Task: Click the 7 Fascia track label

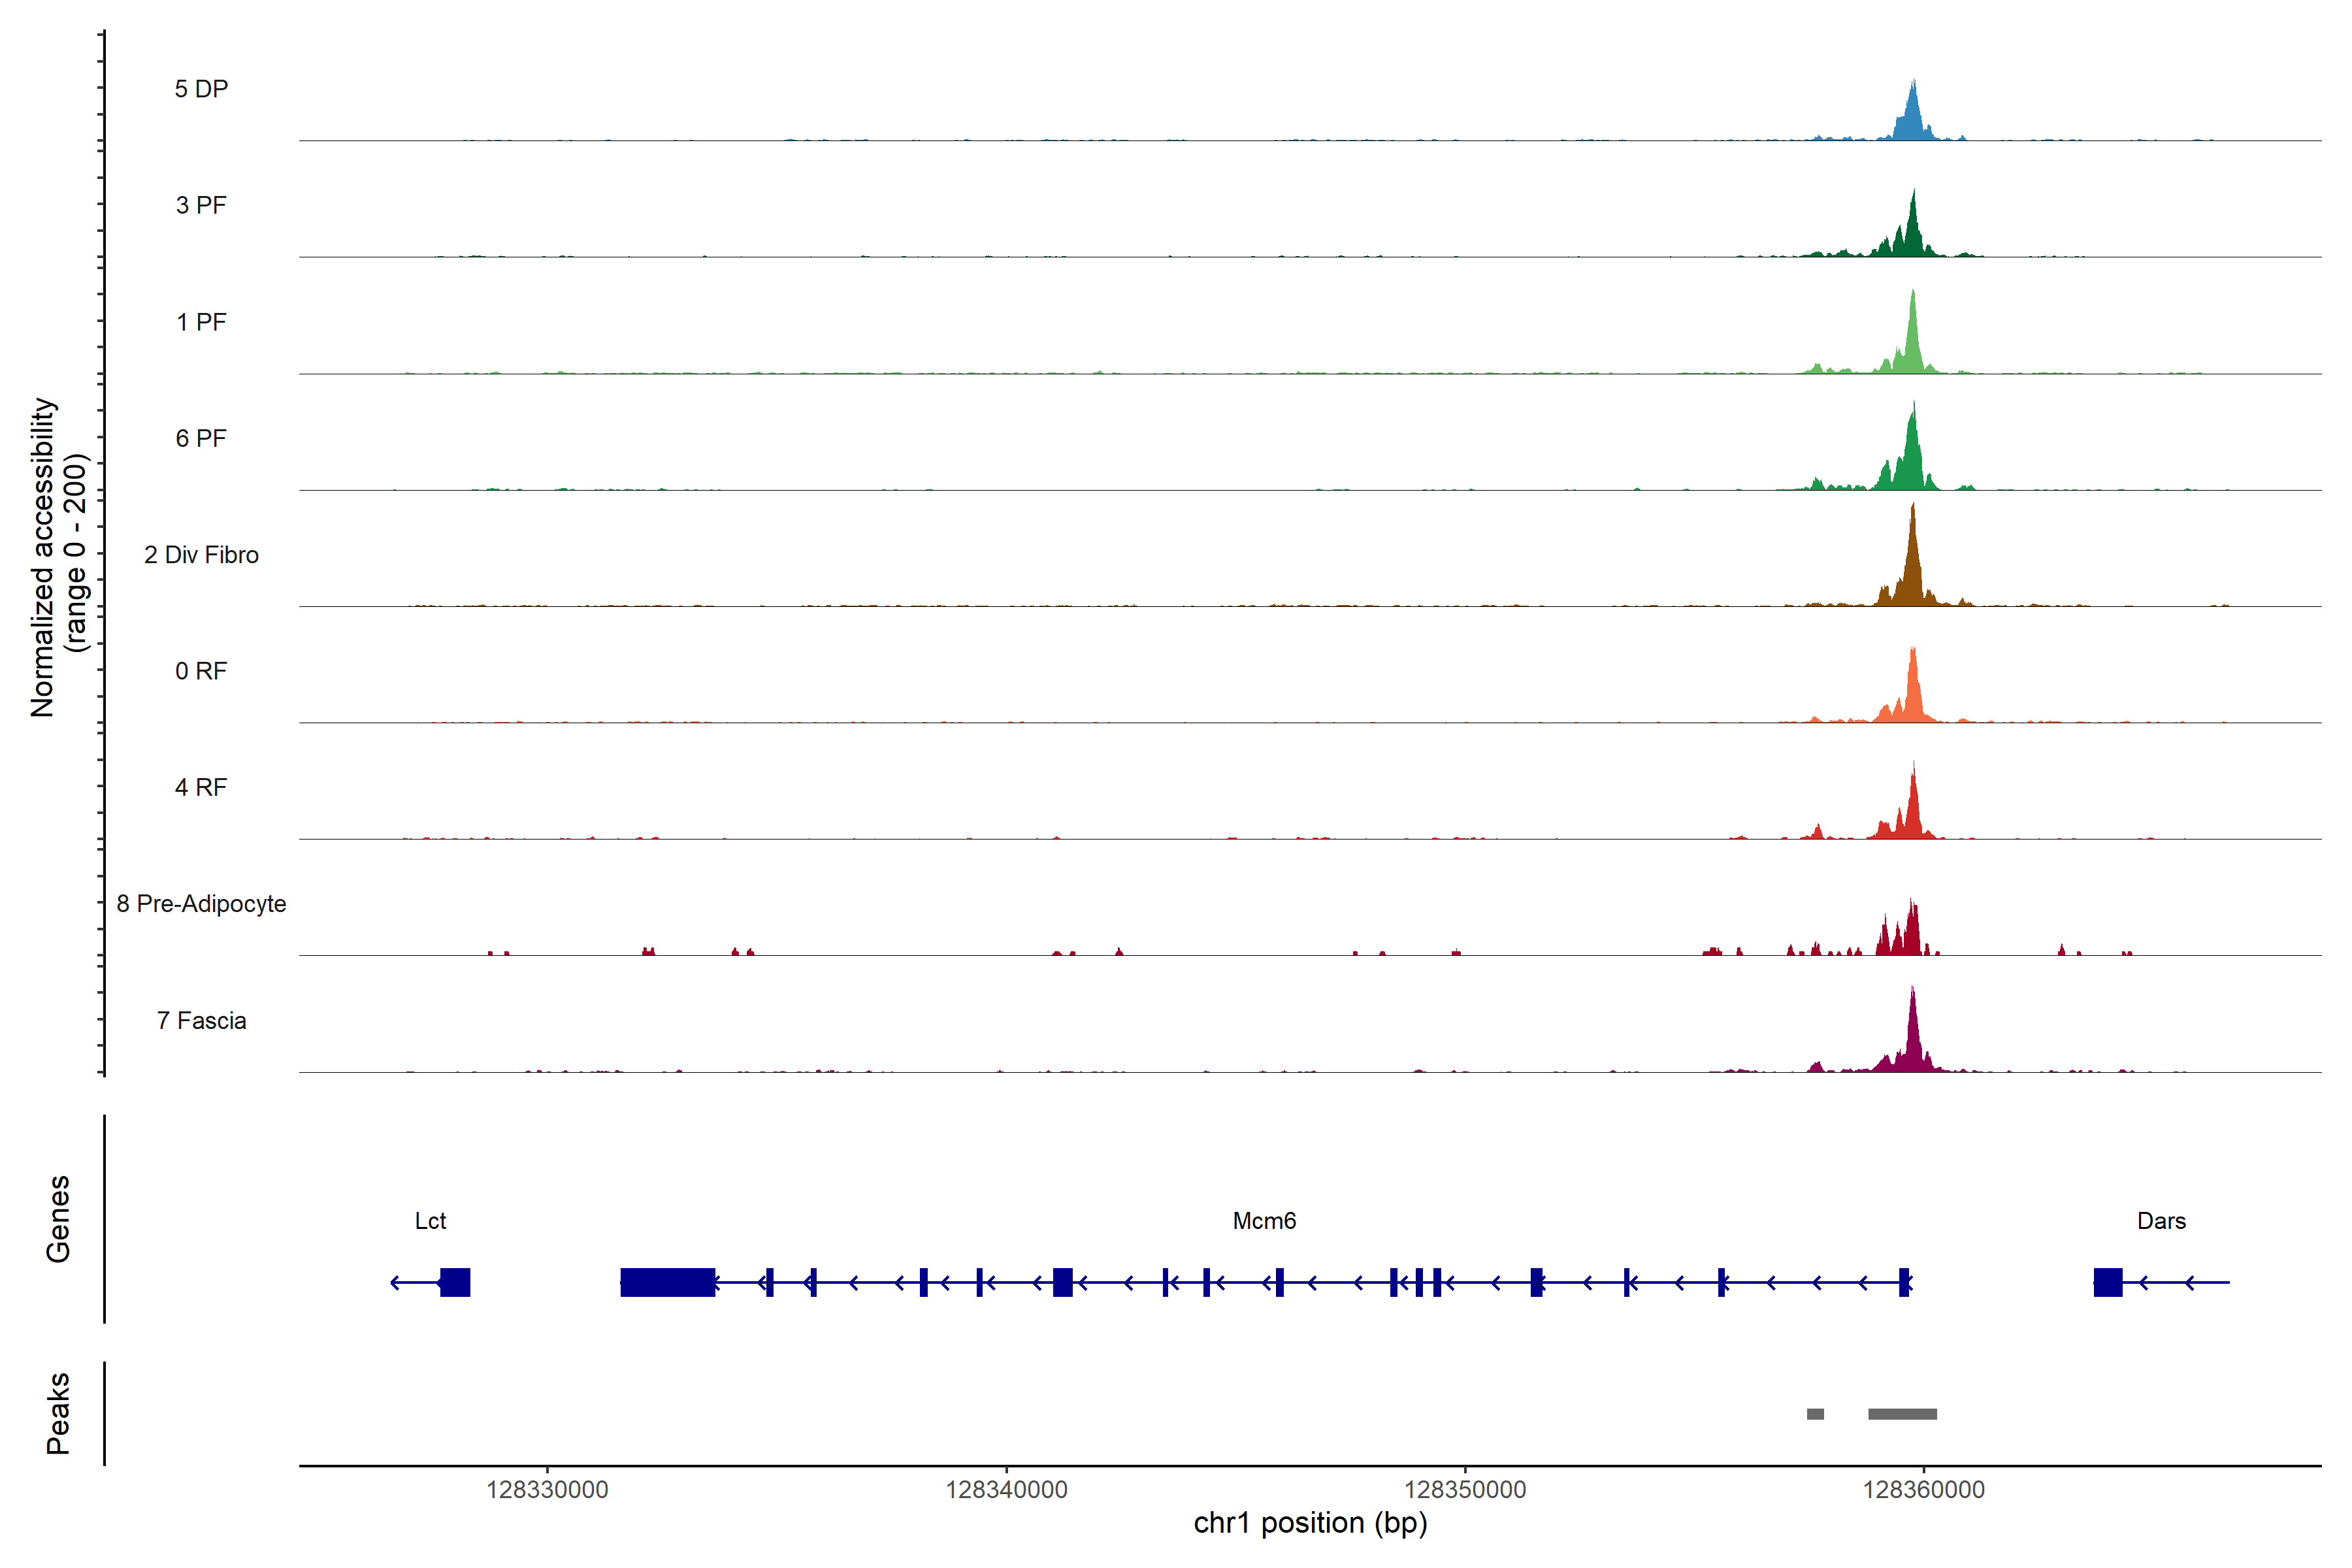Action: point(201,1020)
